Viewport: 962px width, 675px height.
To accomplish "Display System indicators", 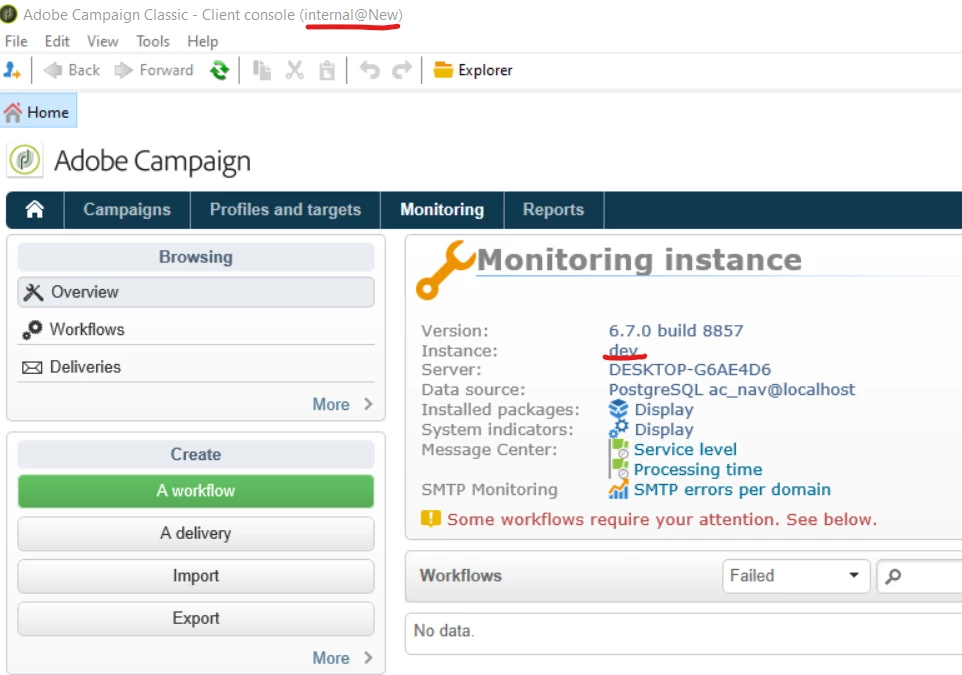I will (664, 430).
